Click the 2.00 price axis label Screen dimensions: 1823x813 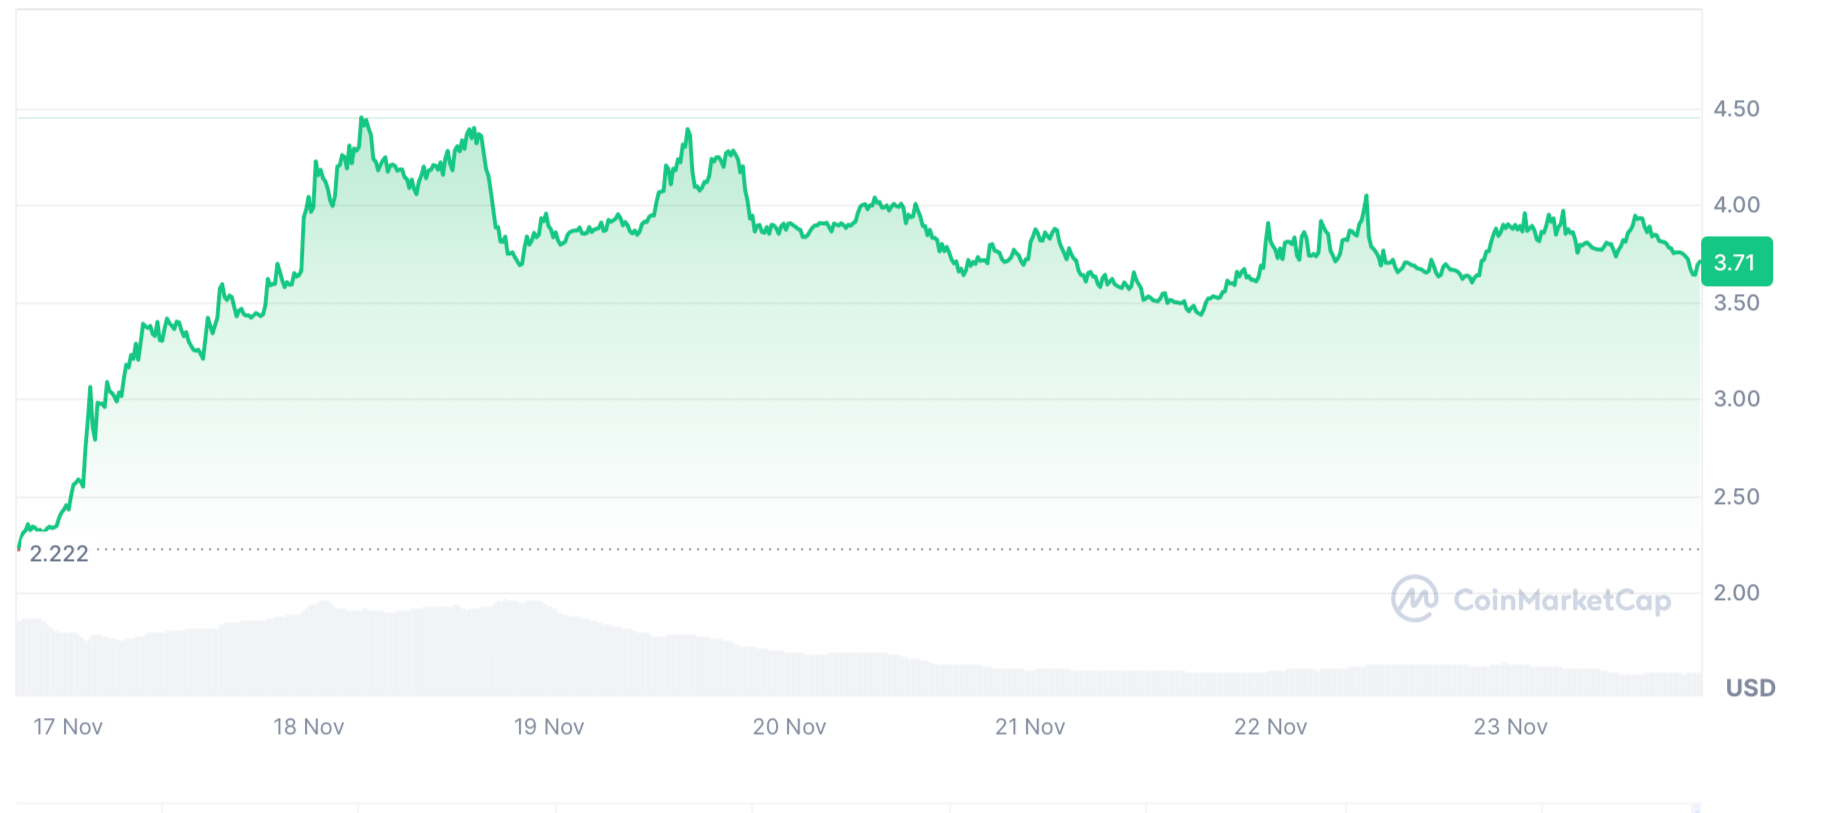(x=1736, y=593)
